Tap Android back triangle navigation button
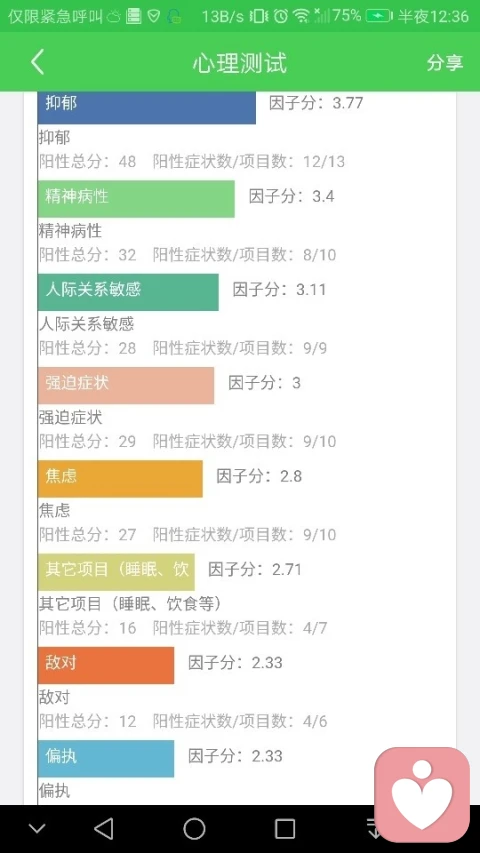 tap(103, 829)
